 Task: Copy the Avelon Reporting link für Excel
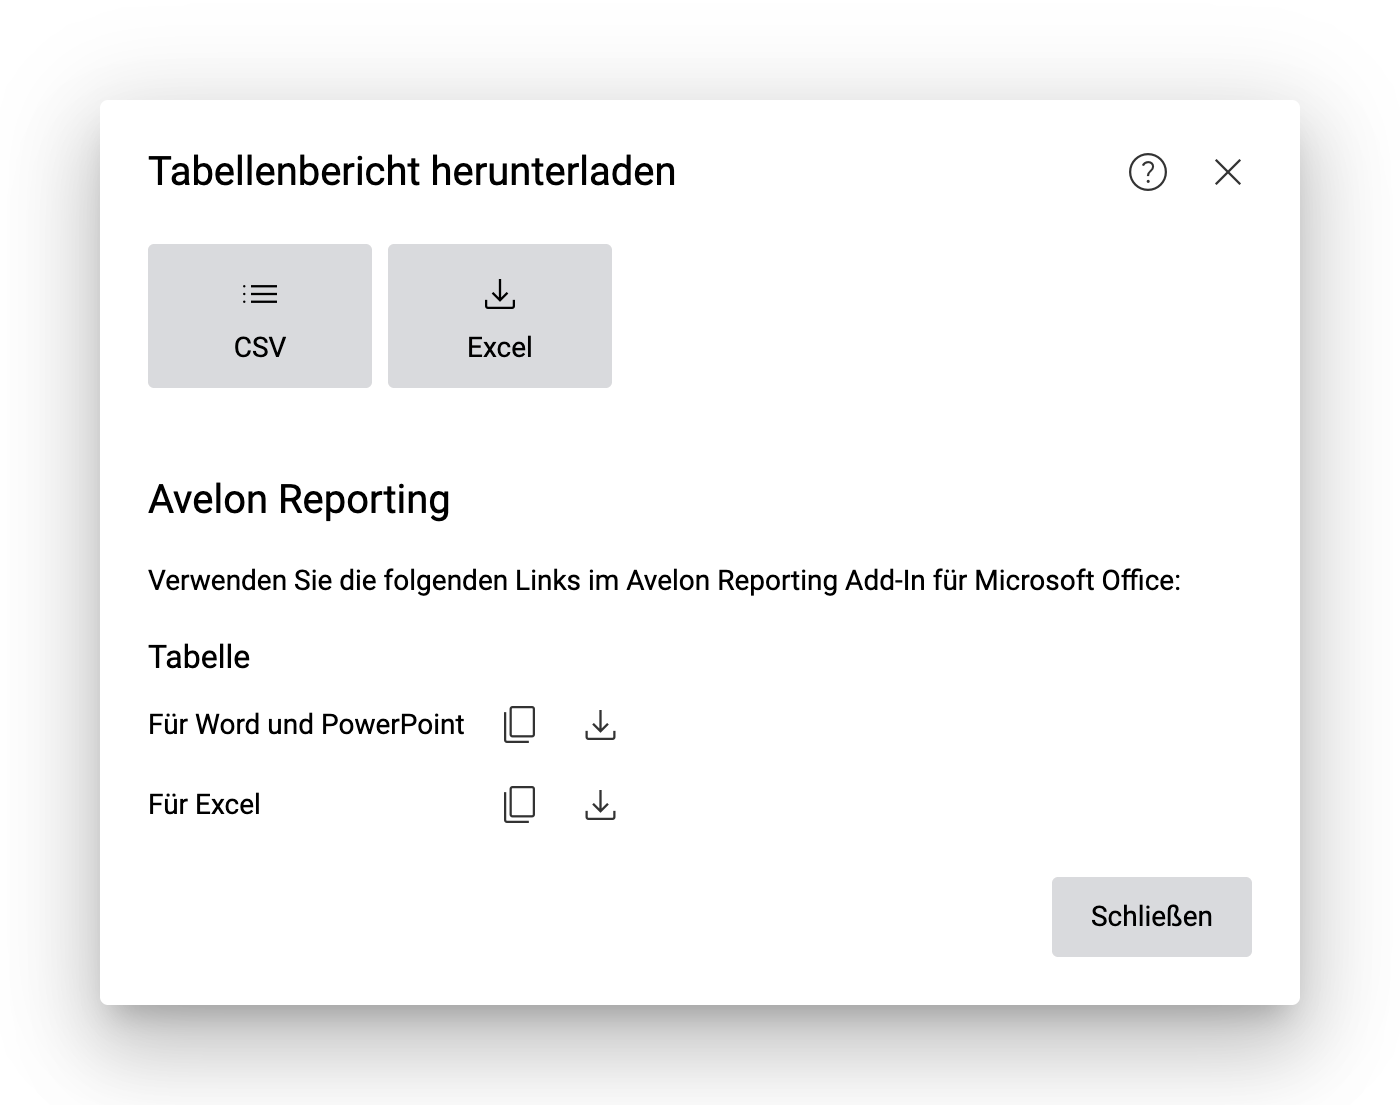[x=520, y=803]
